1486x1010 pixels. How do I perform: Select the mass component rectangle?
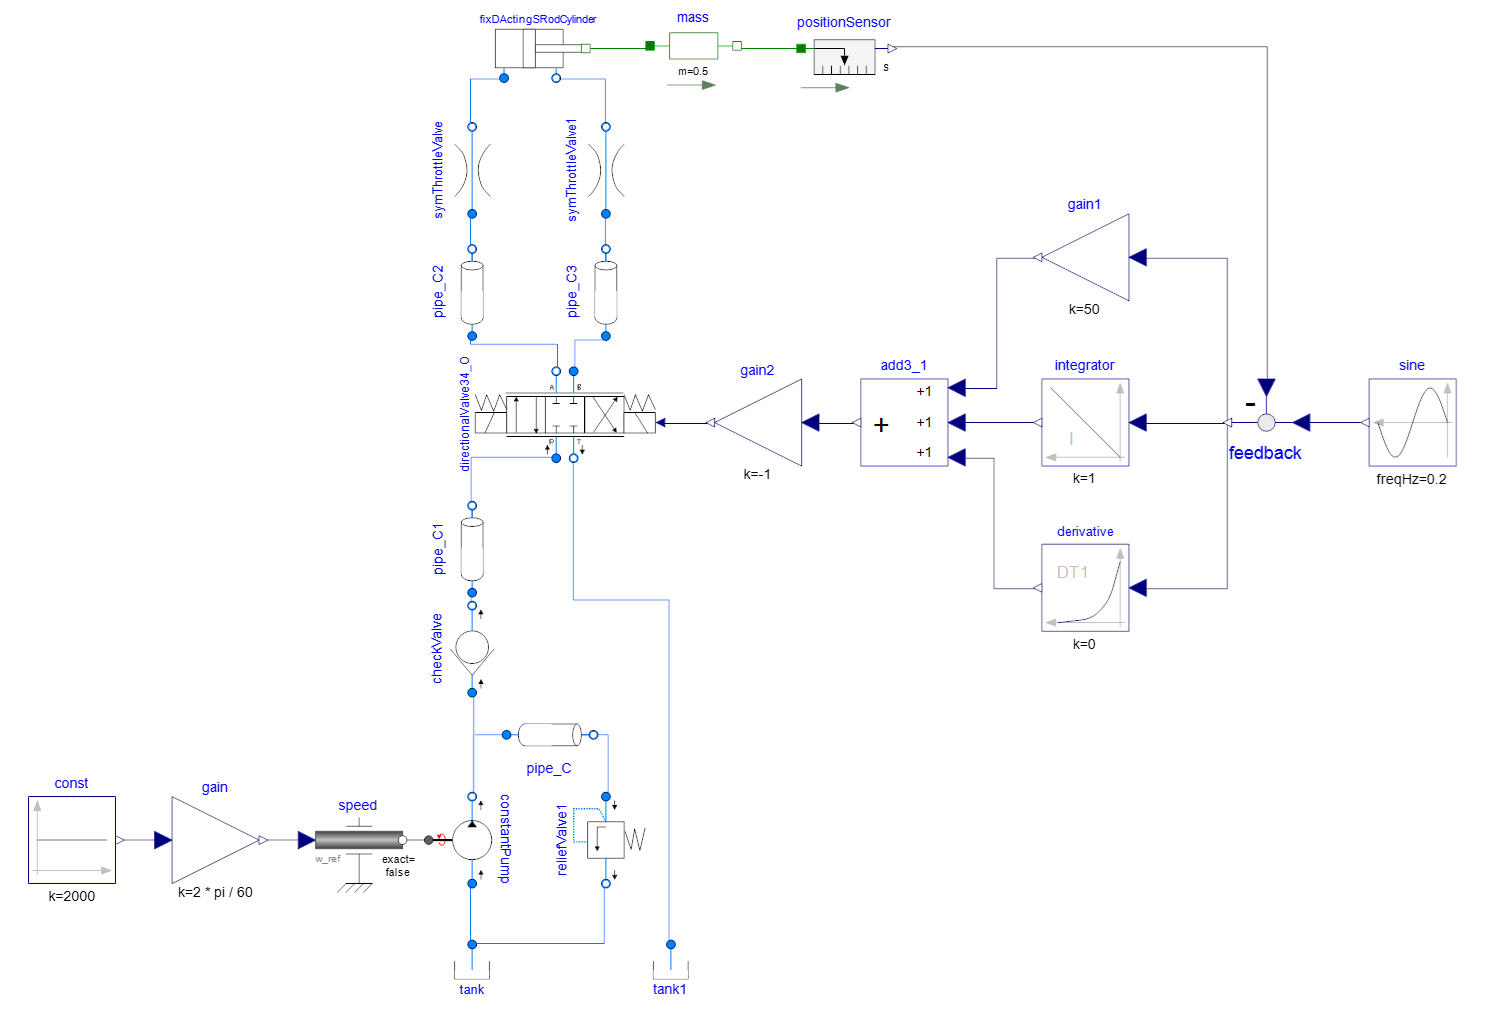tap(693, 46)
